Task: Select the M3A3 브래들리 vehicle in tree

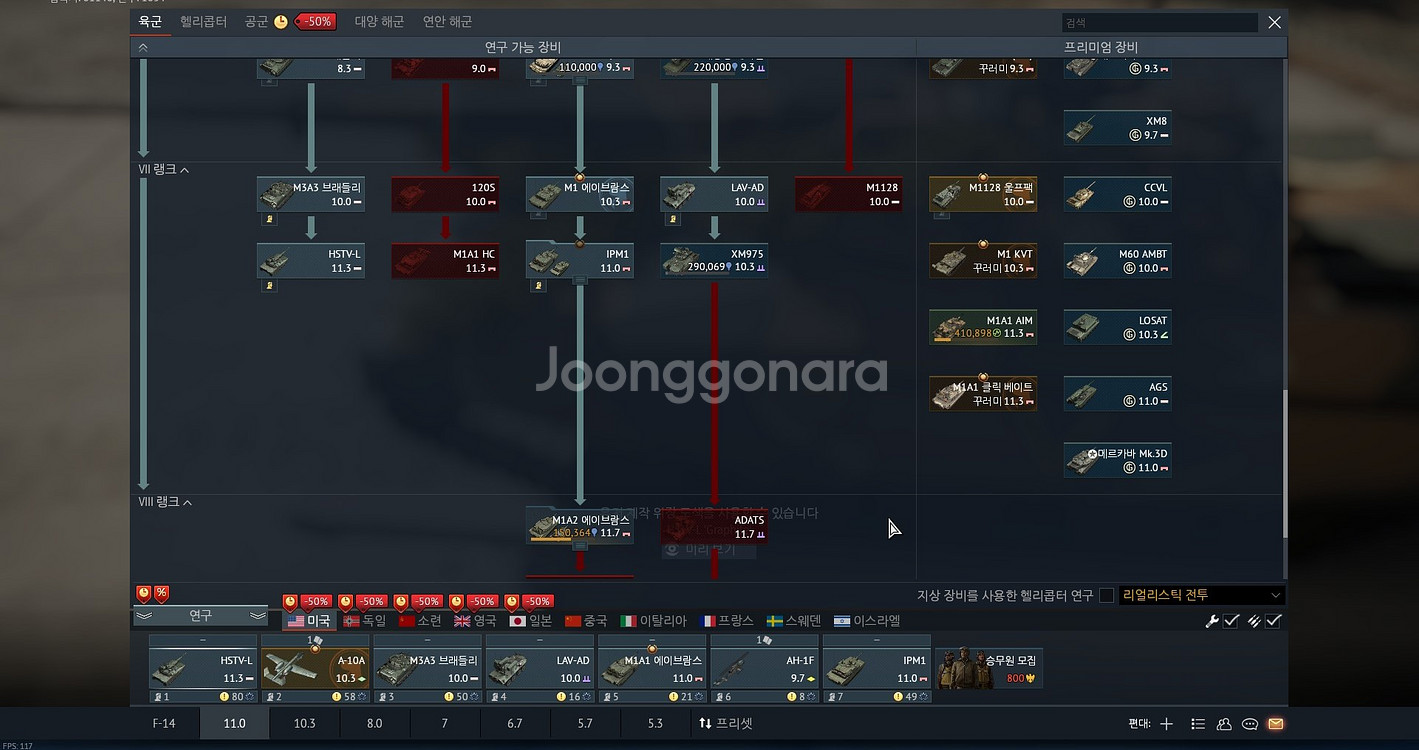Action: click(x=311, y=194)
